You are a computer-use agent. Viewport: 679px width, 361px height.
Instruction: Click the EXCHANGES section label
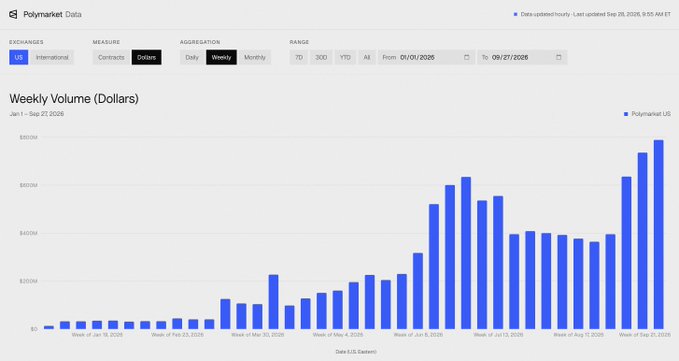coord(26,42)
